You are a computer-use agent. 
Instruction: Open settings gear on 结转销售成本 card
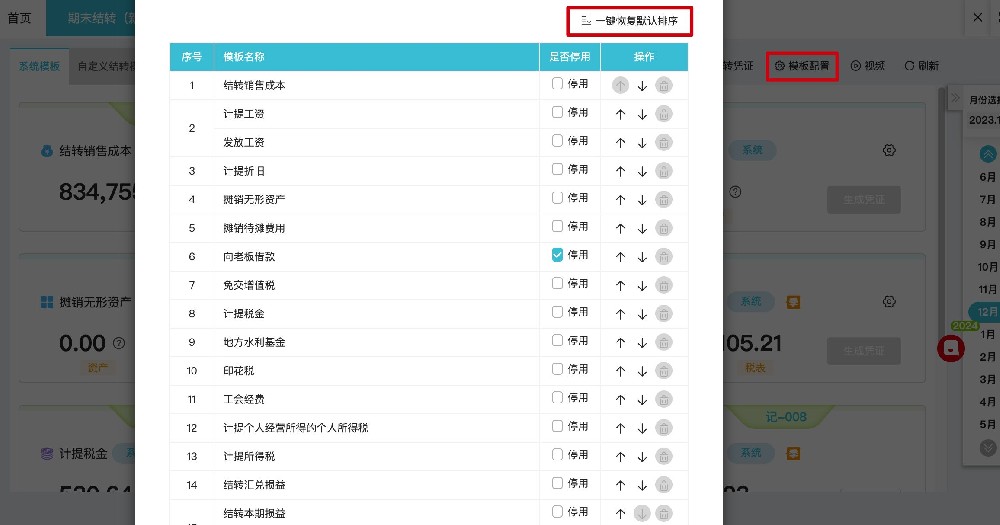(x=889, y=150)
